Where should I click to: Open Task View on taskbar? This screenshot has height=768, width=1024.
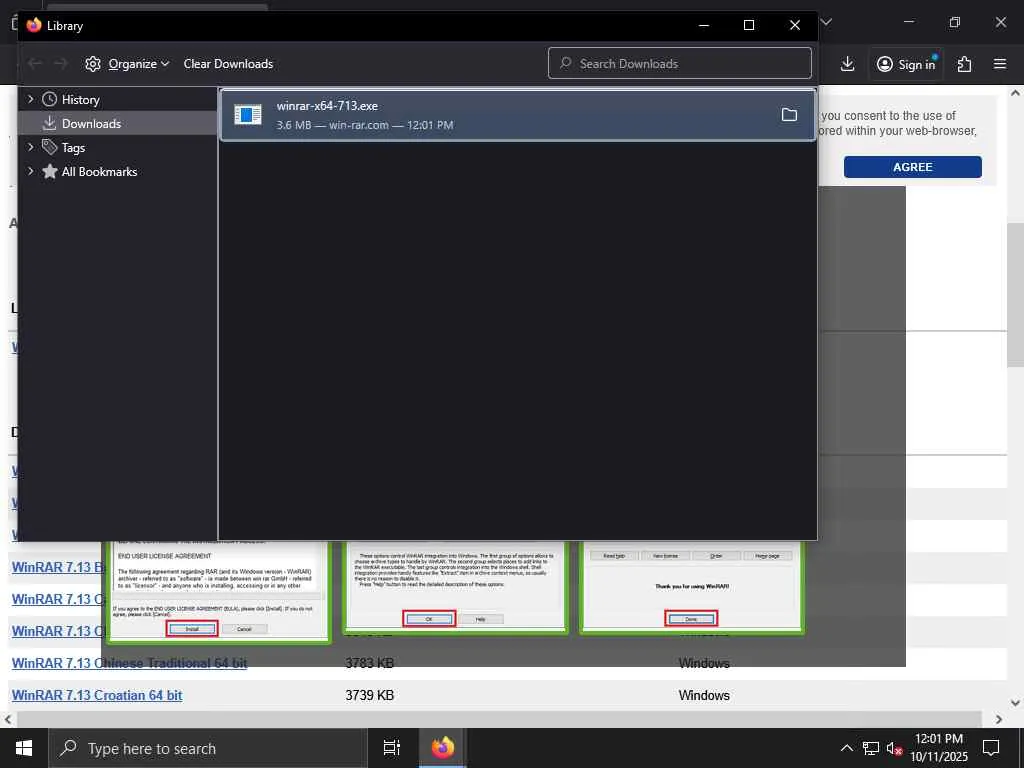point(392,748)
